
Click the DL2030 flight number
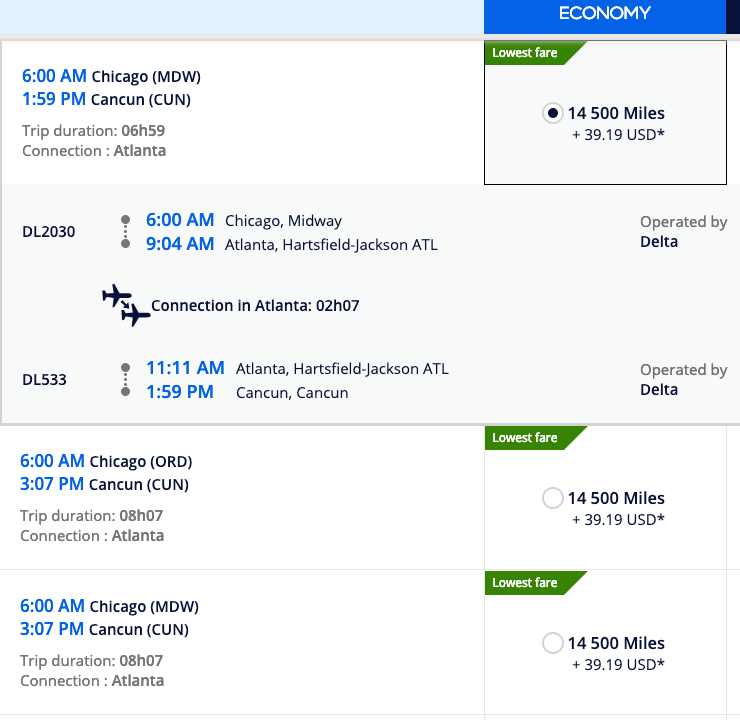point(49,232)
